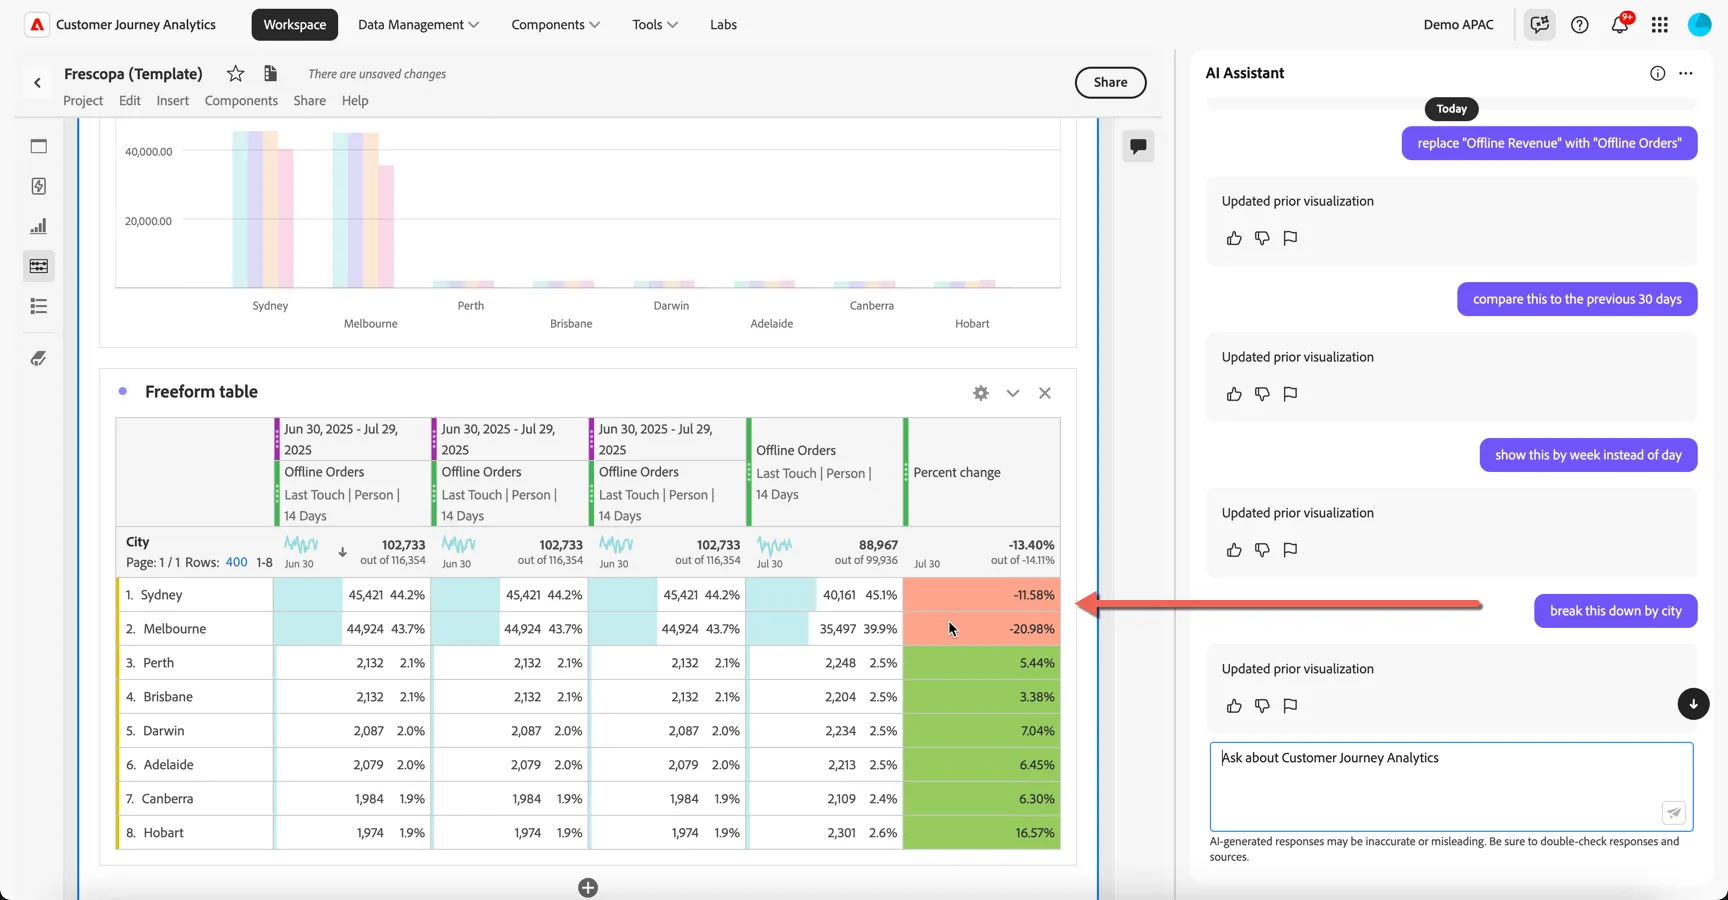
Task: Go back with the left chevron arrow
Action: coord(38,83)
